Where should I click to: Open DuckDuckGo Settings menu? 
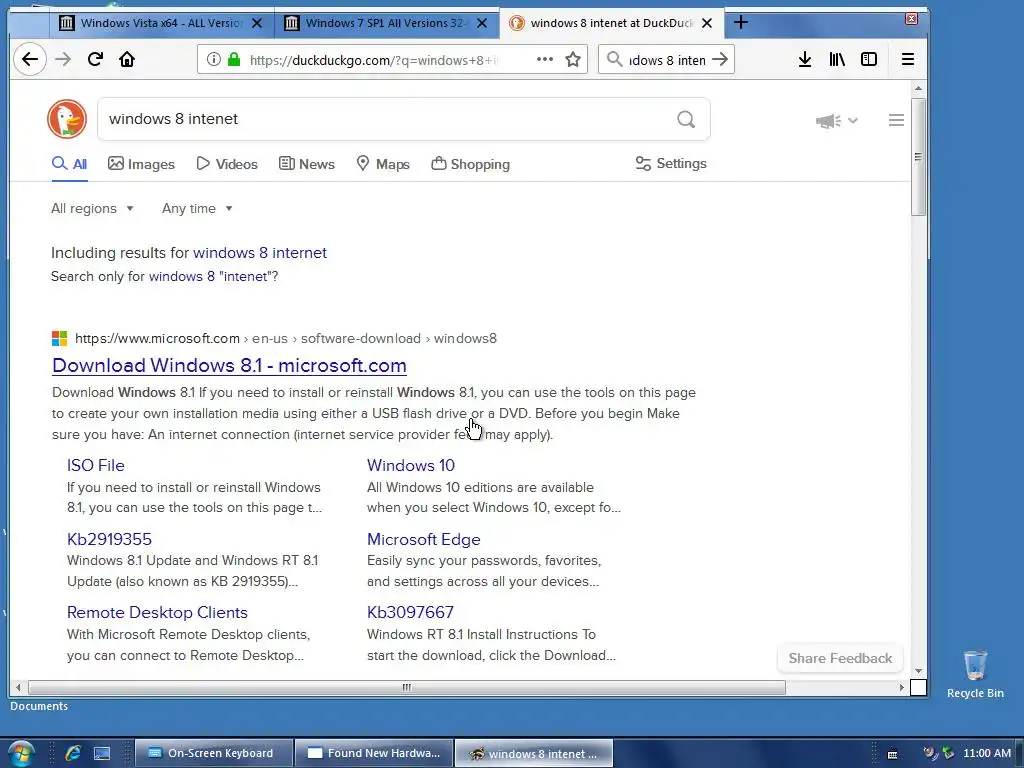pos(671,163)
